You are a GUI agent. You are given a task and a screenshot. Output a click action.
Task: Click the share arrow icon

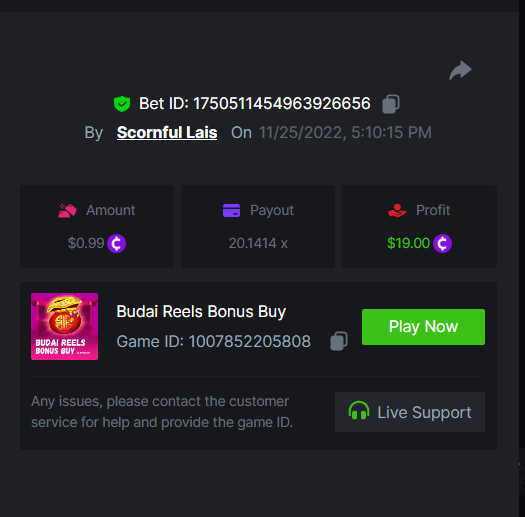click(x=460, y=70)
